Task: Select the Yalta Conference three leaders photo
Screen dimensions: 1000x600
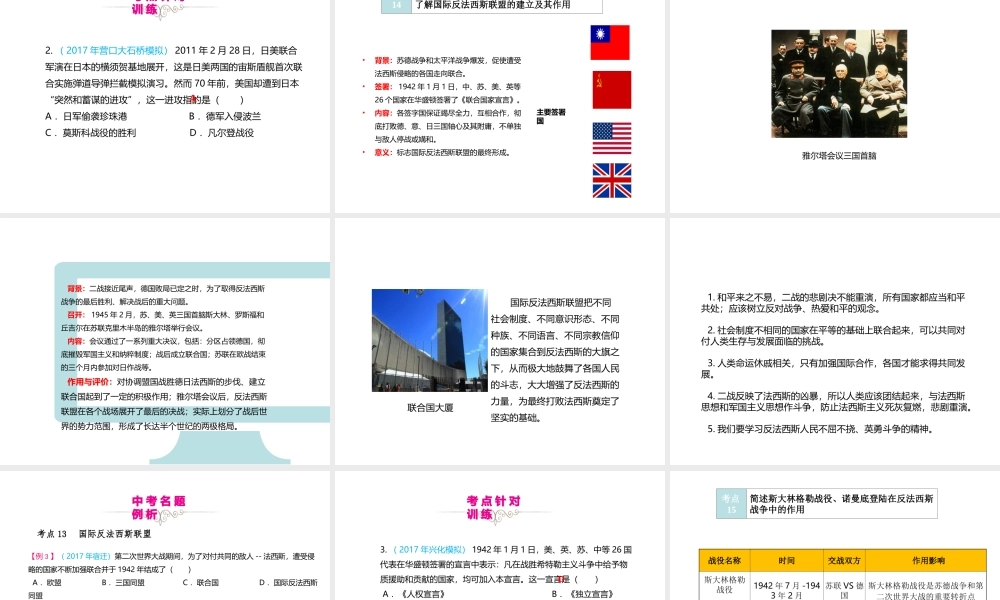Action: click(x=839, y=84)
